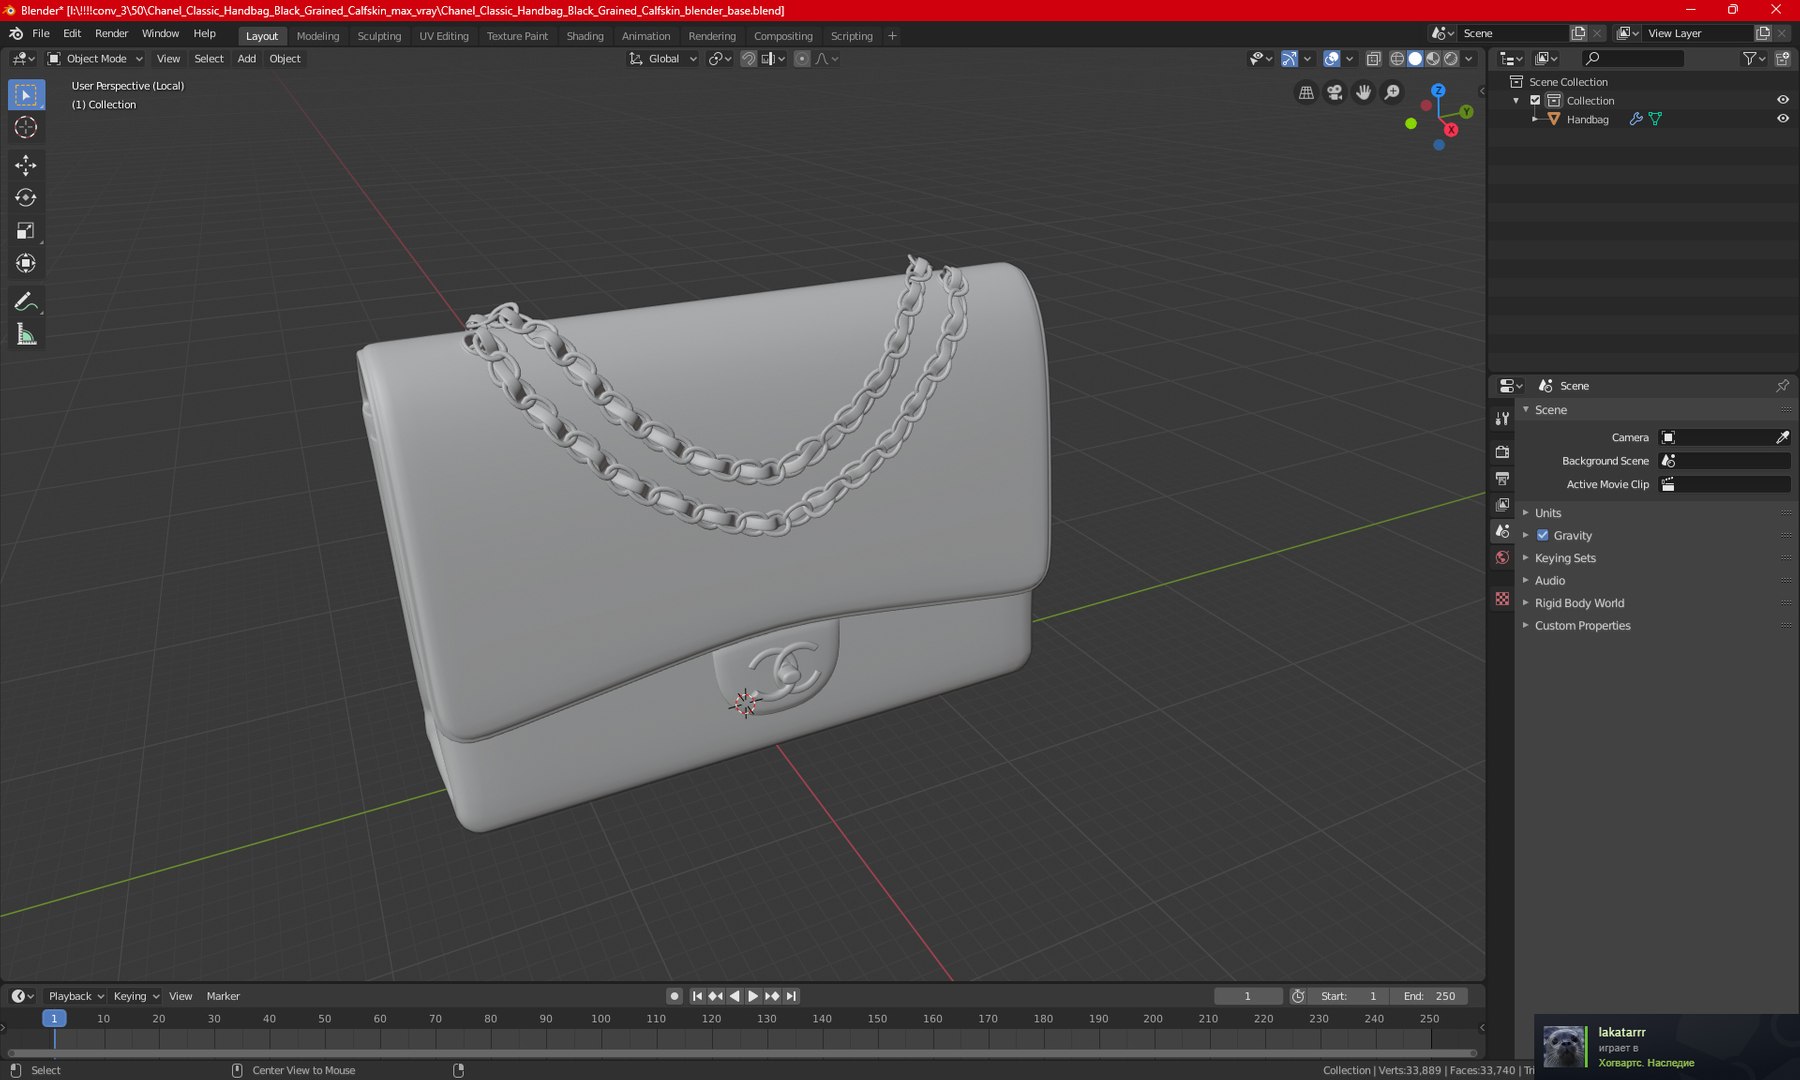Screen dimensions: 1800x1080
Task: Toggle auto keying record button
Action: pyautogui.click(x=674, y=996)
